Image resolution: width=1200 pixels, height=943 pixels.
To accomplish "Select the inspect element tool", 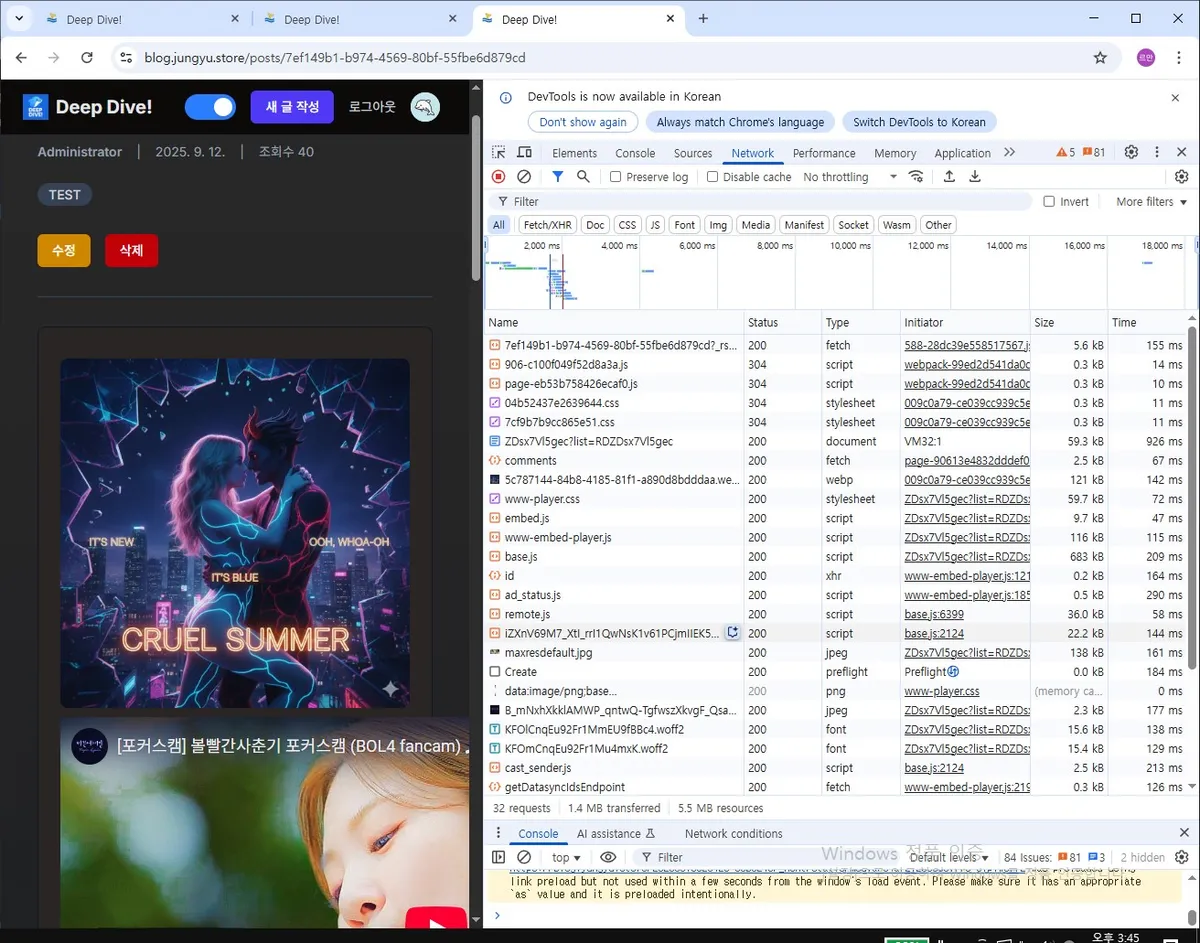I will coord(497,152).
